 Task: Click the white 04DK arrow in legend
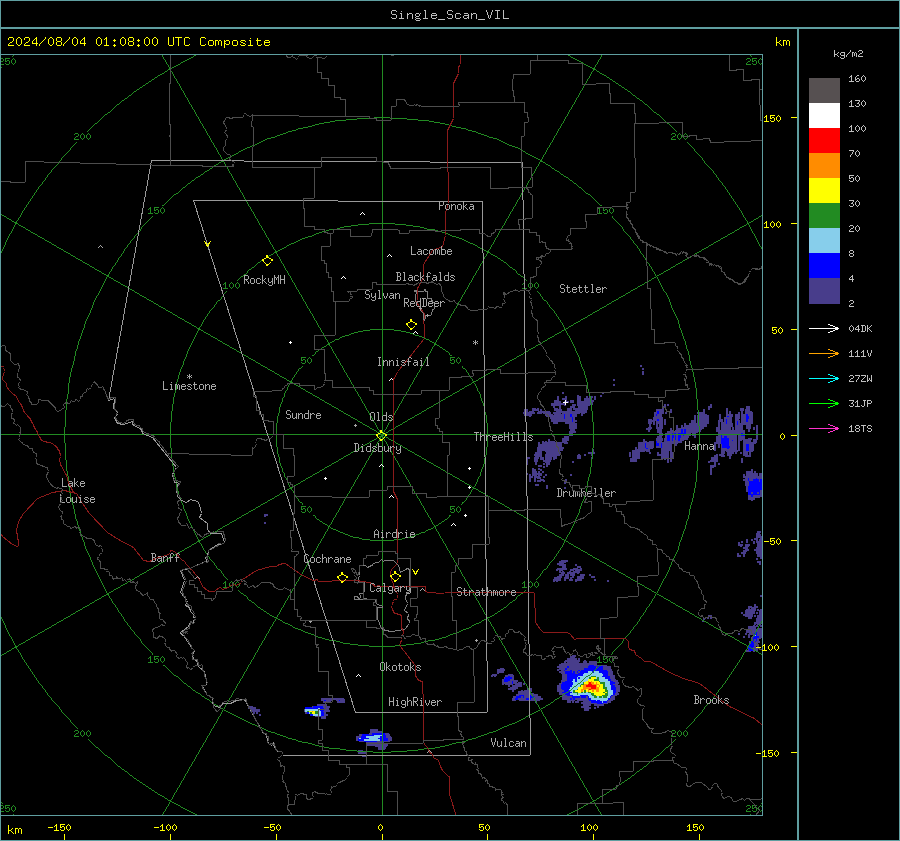point(824,328)
